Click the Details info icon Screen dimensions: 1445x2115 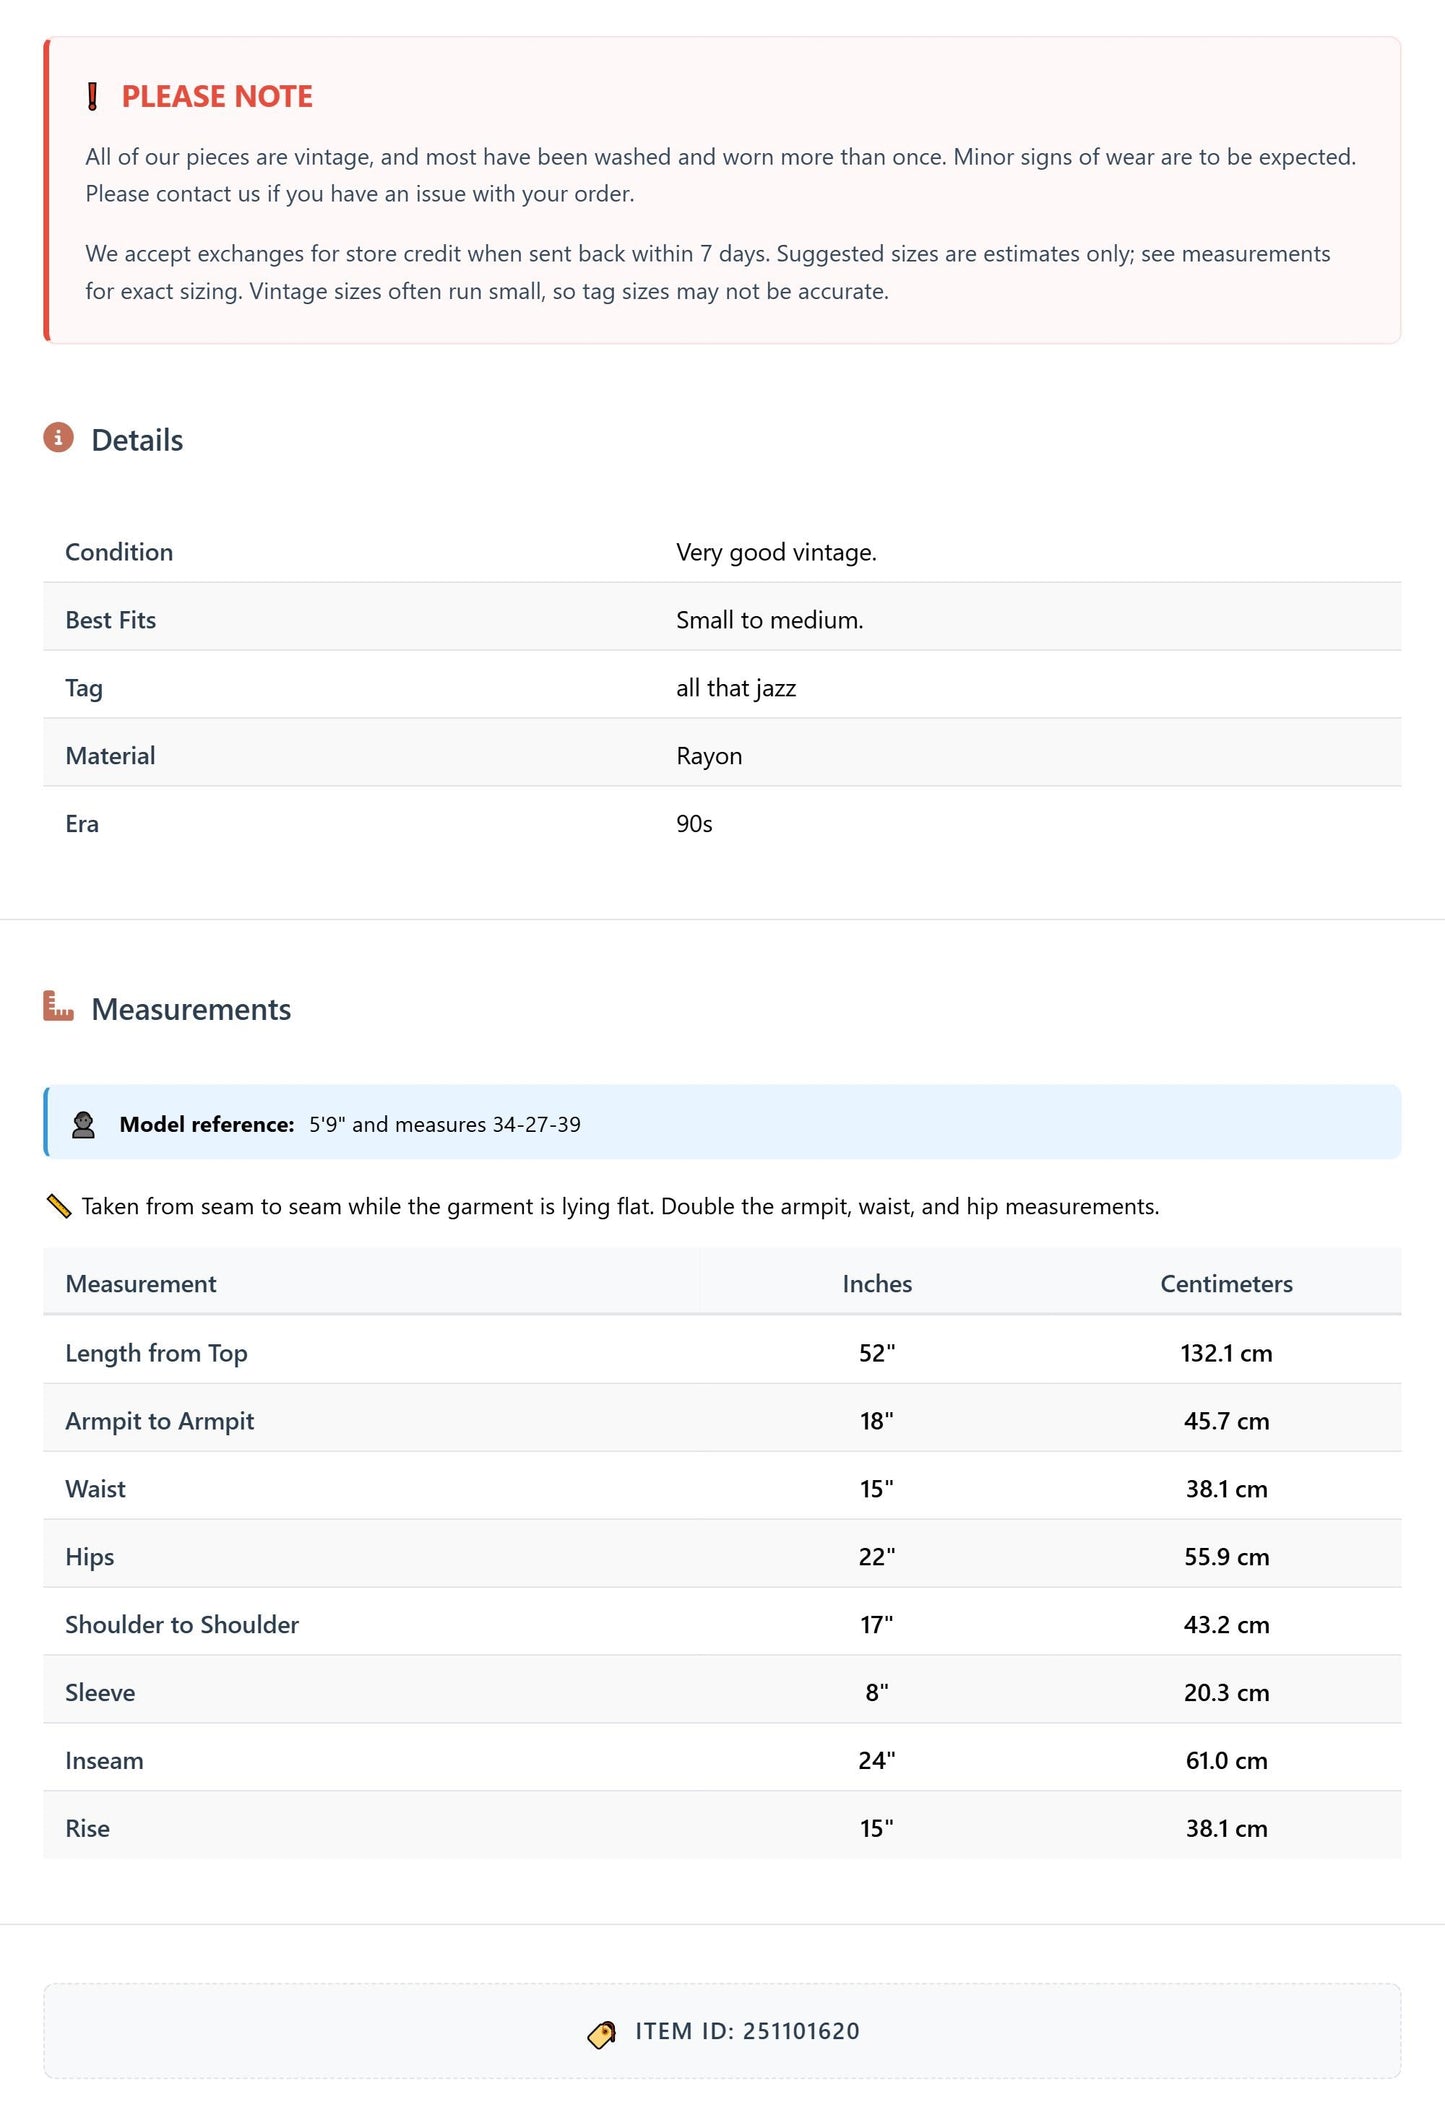pyautogui.click(x=58, y=438)
